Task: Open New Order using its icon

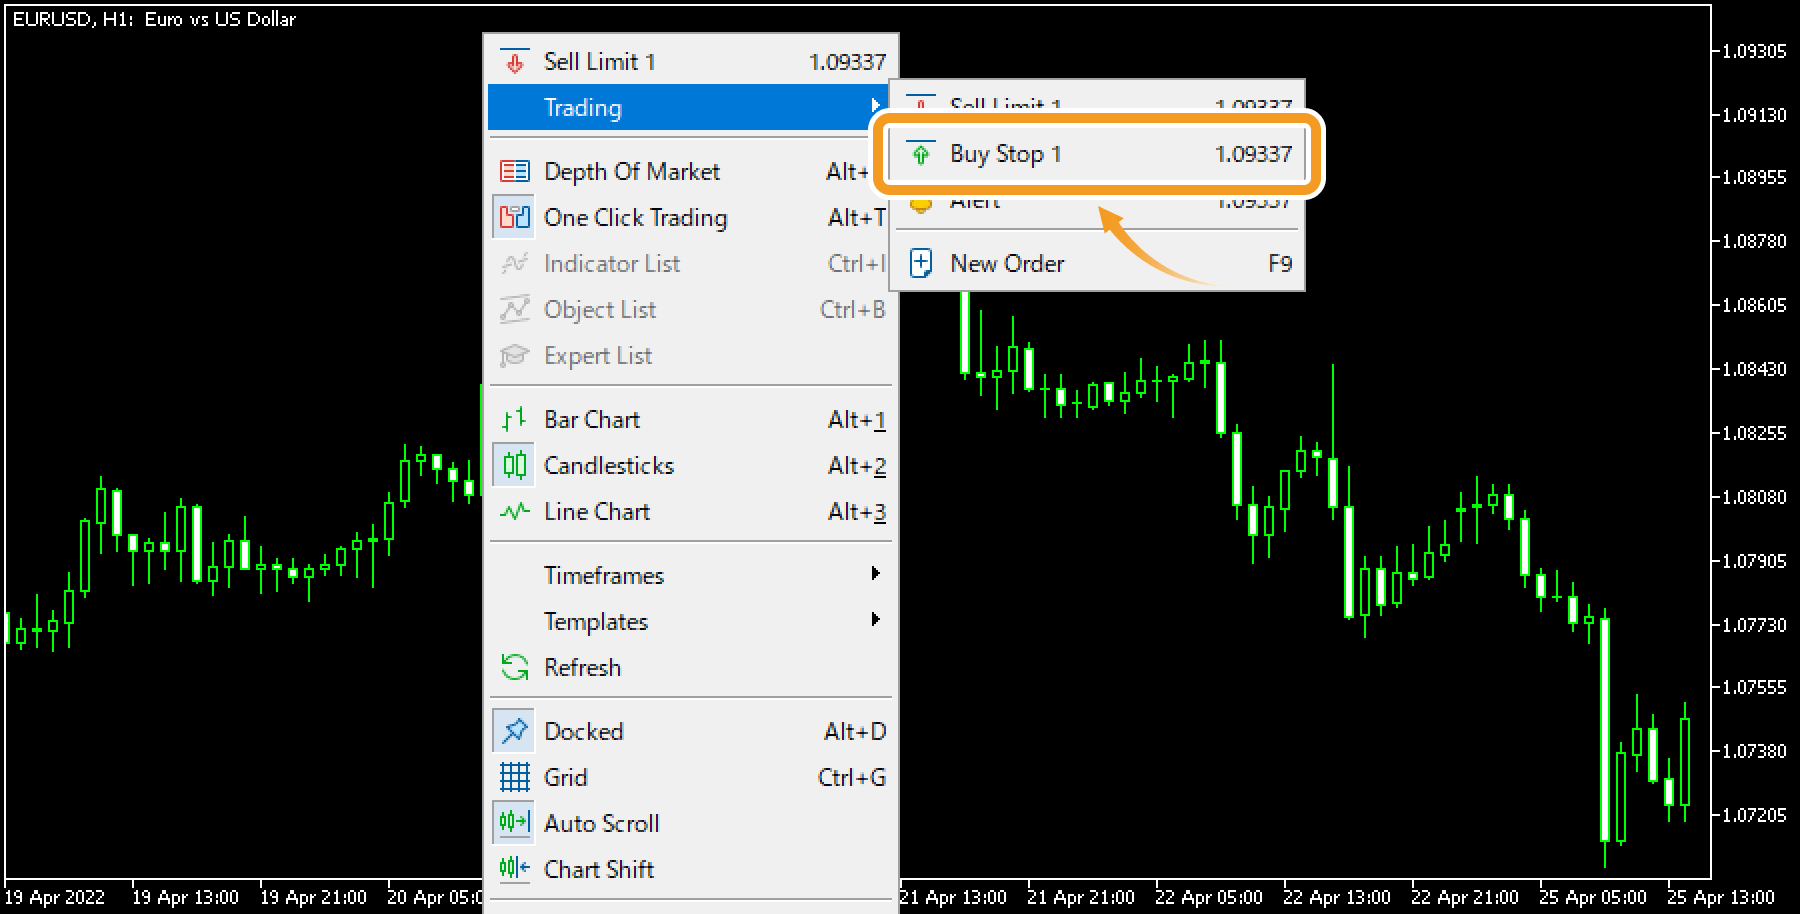Action: (921, 262)
